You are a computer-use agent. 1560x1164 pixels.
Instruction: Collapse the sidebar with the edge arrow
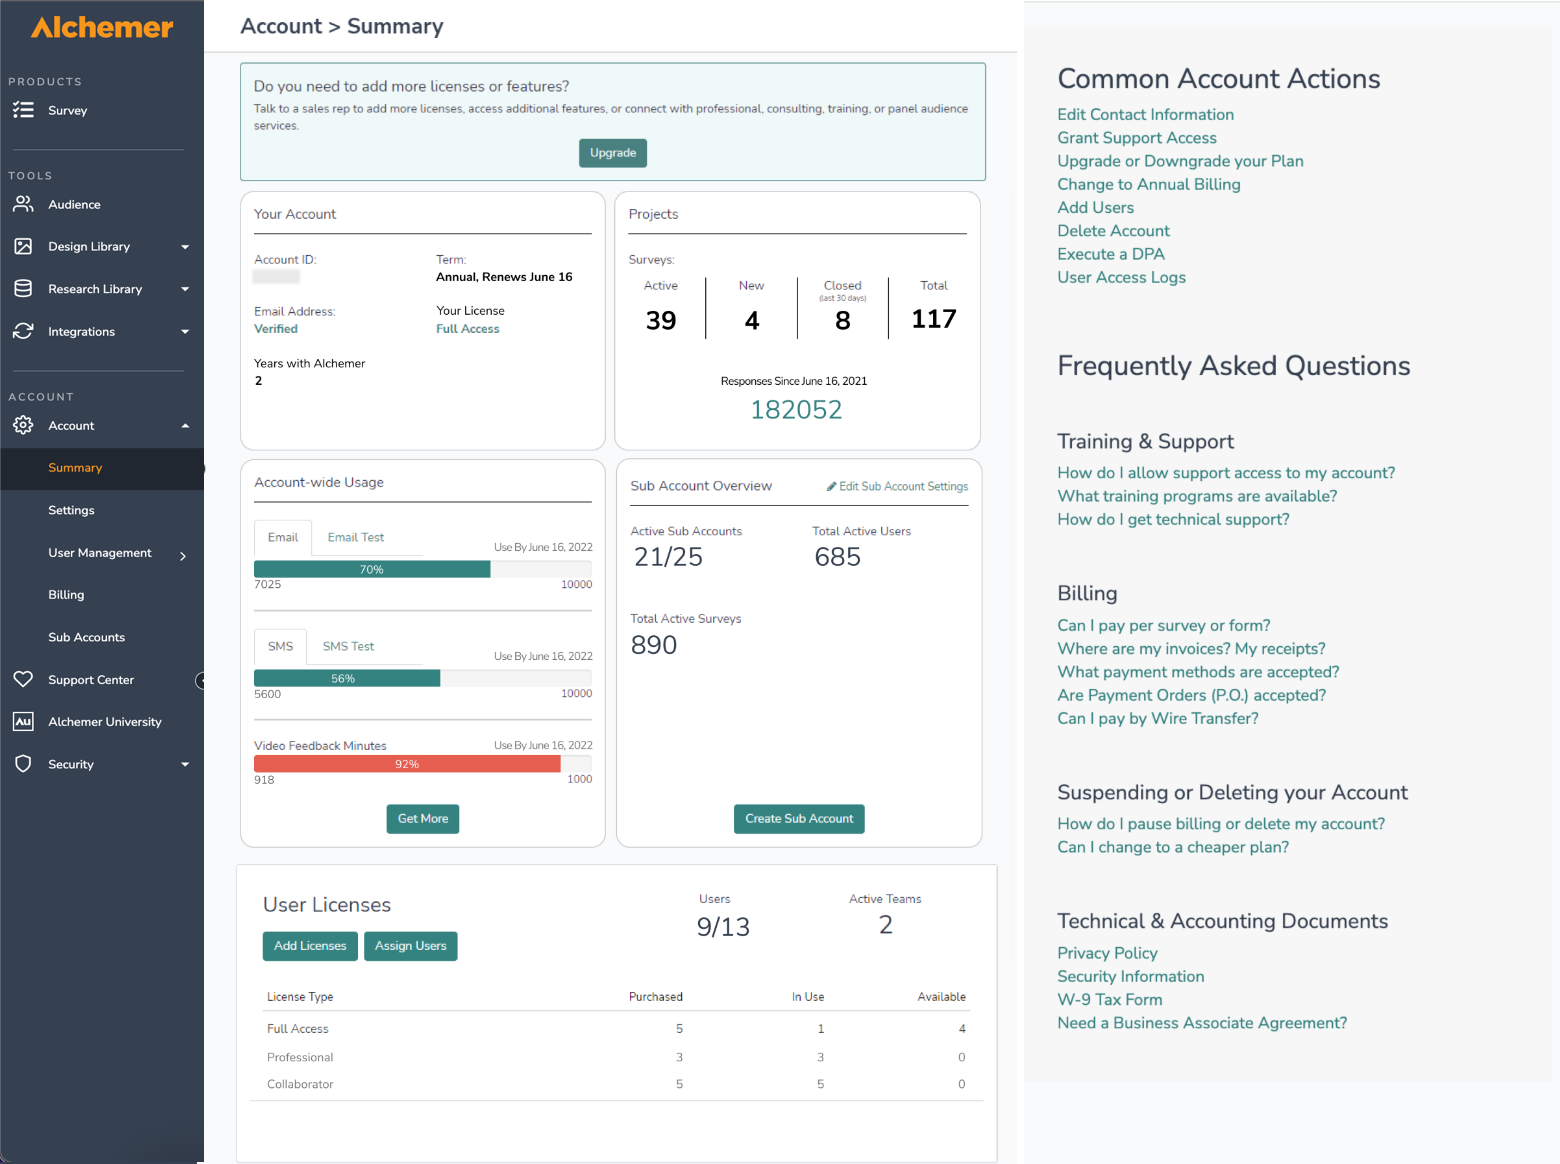pyautogui.click(x=200, y=680)
